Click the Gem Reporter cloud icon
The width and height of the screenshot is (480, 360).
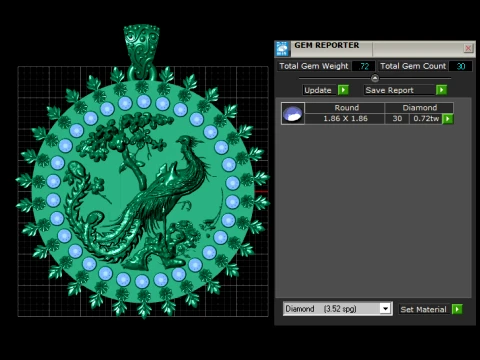[282, 49]
